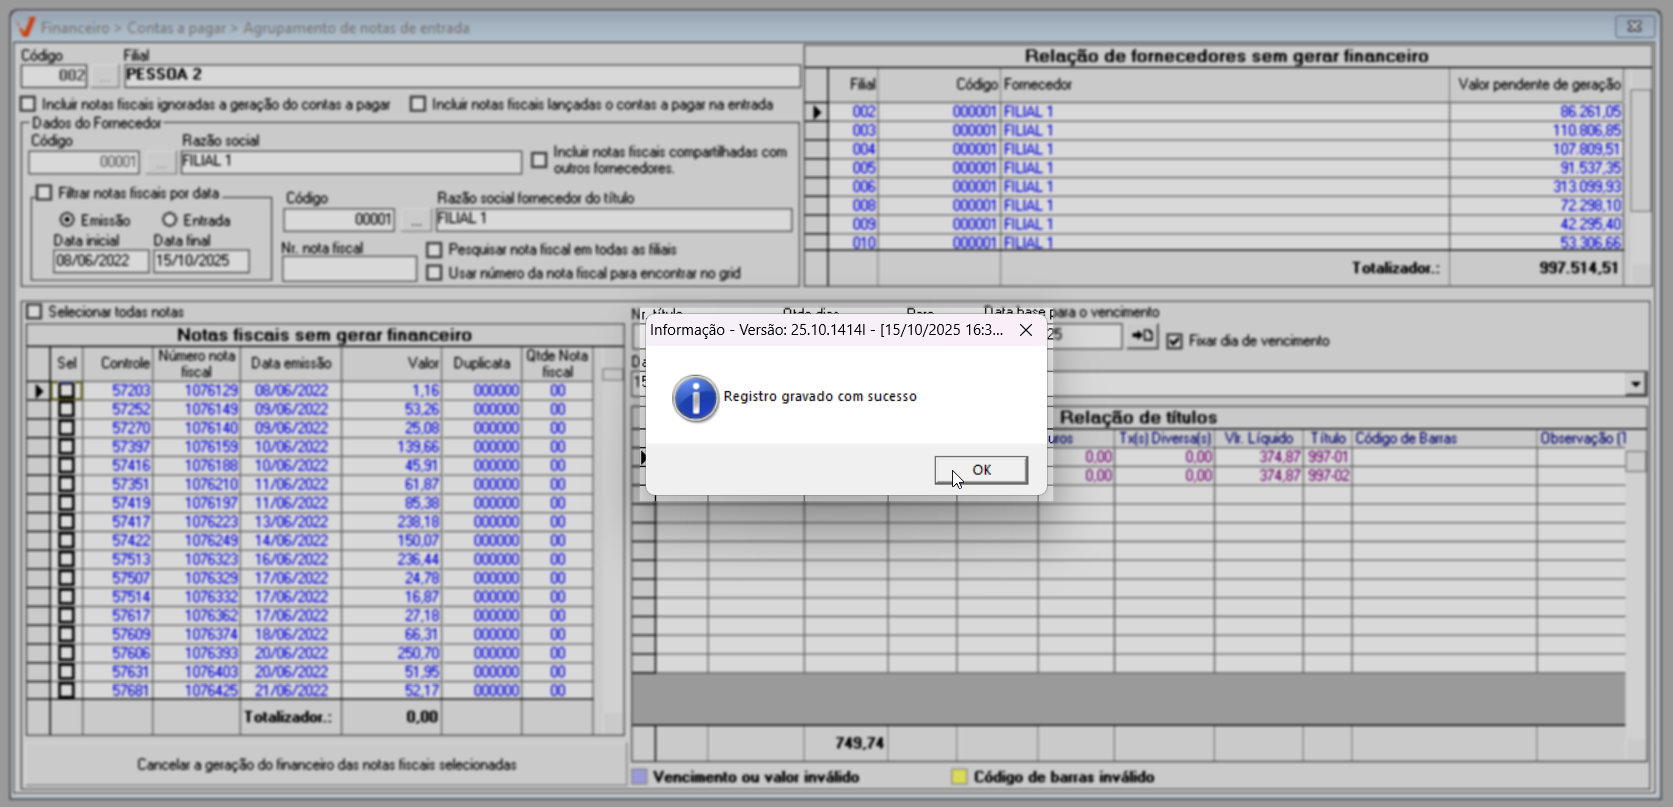Expand the dropdown above Relação de títulos
Viewport: 1673px width, 807px height.
click(1635, 384)
